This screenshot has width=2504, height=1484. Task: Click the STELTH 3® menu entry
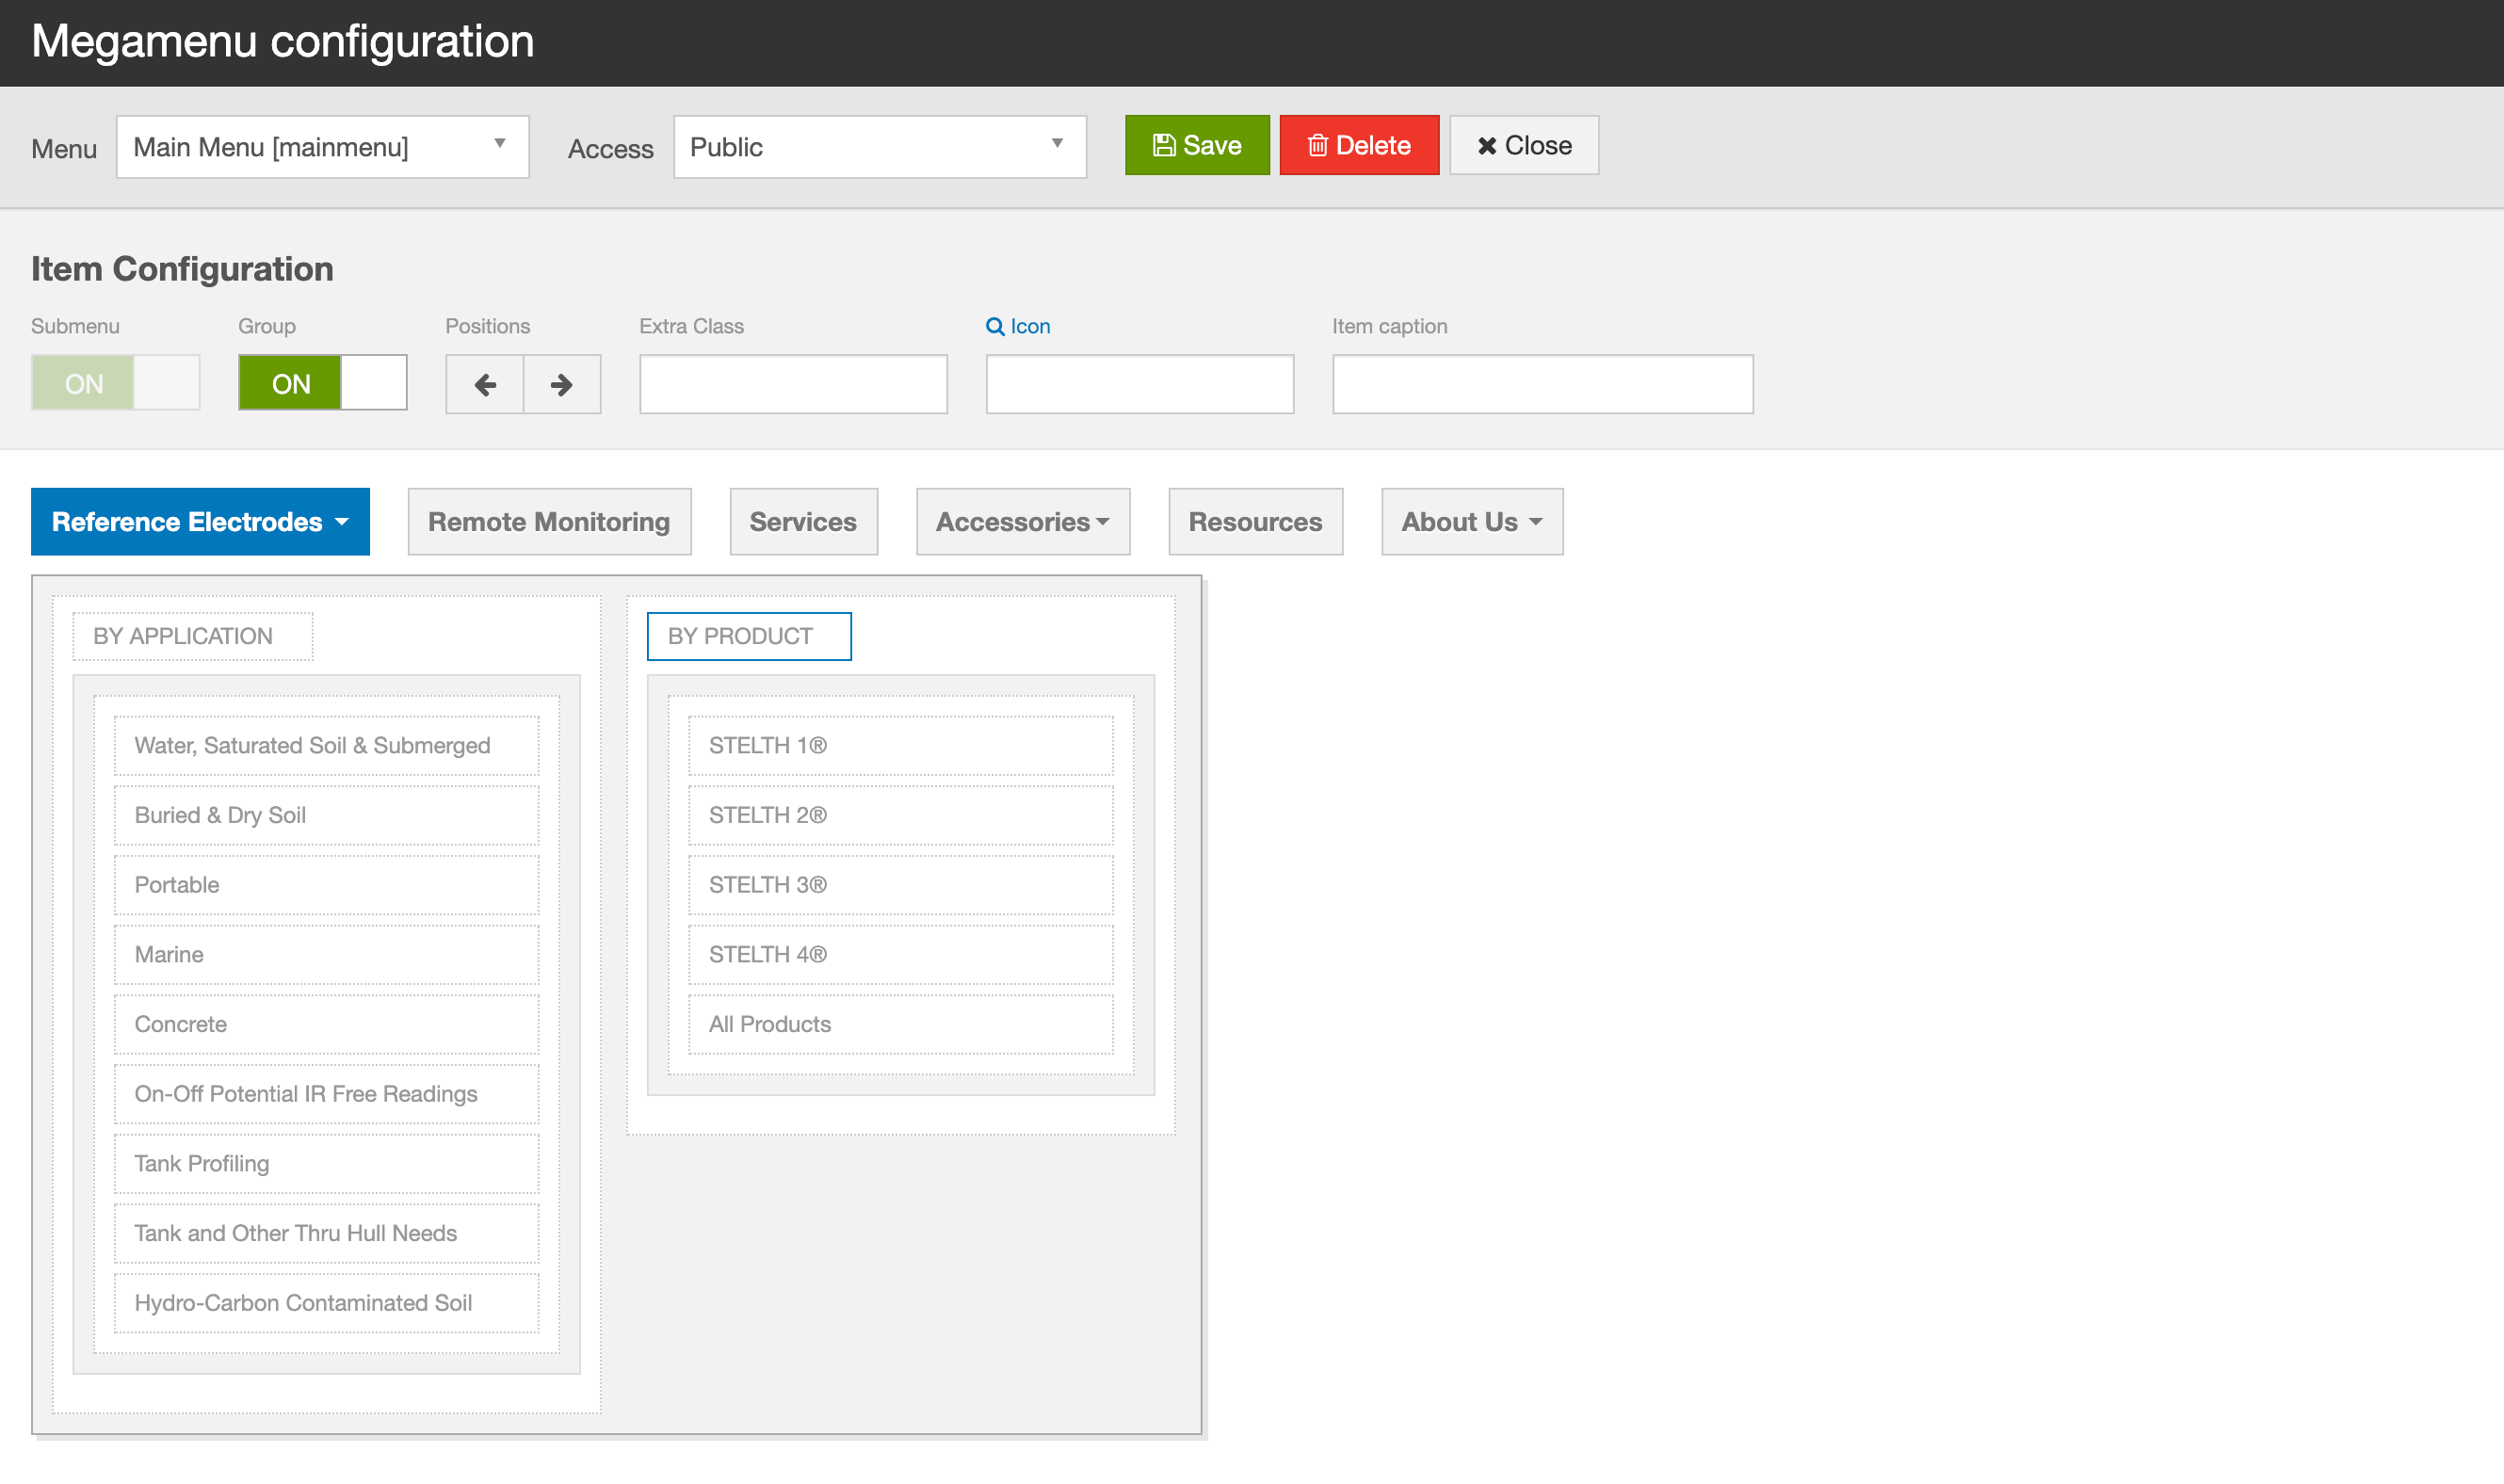pyautogui.click(x=899, y=885)
